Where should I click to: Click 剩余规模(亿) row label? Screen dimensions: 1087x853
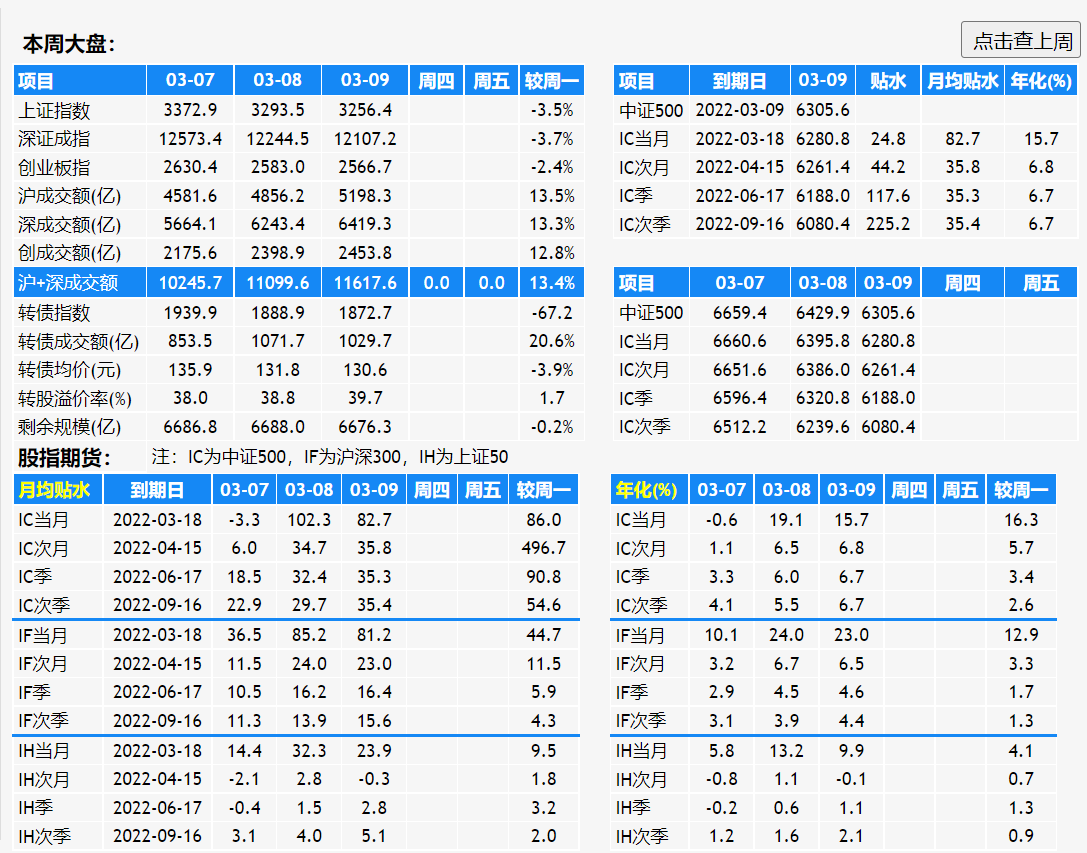pos(69,426)
